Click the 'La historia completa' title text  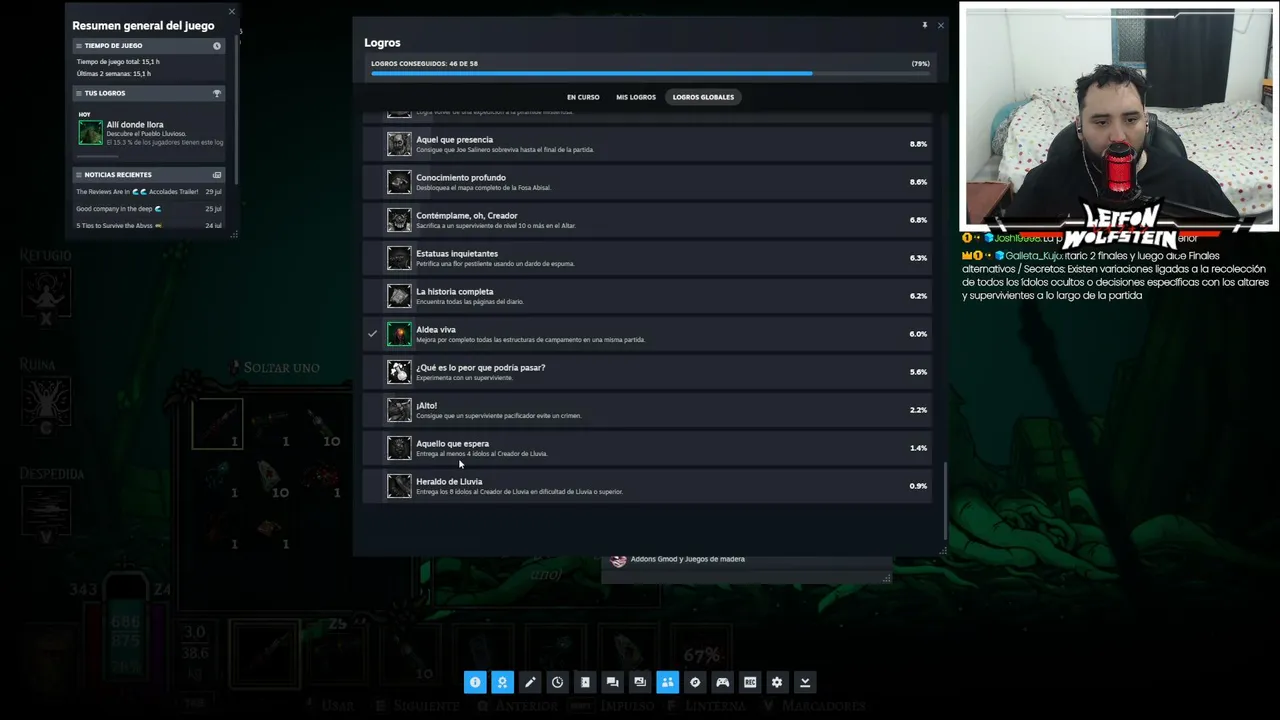click(x=455, y=292)
